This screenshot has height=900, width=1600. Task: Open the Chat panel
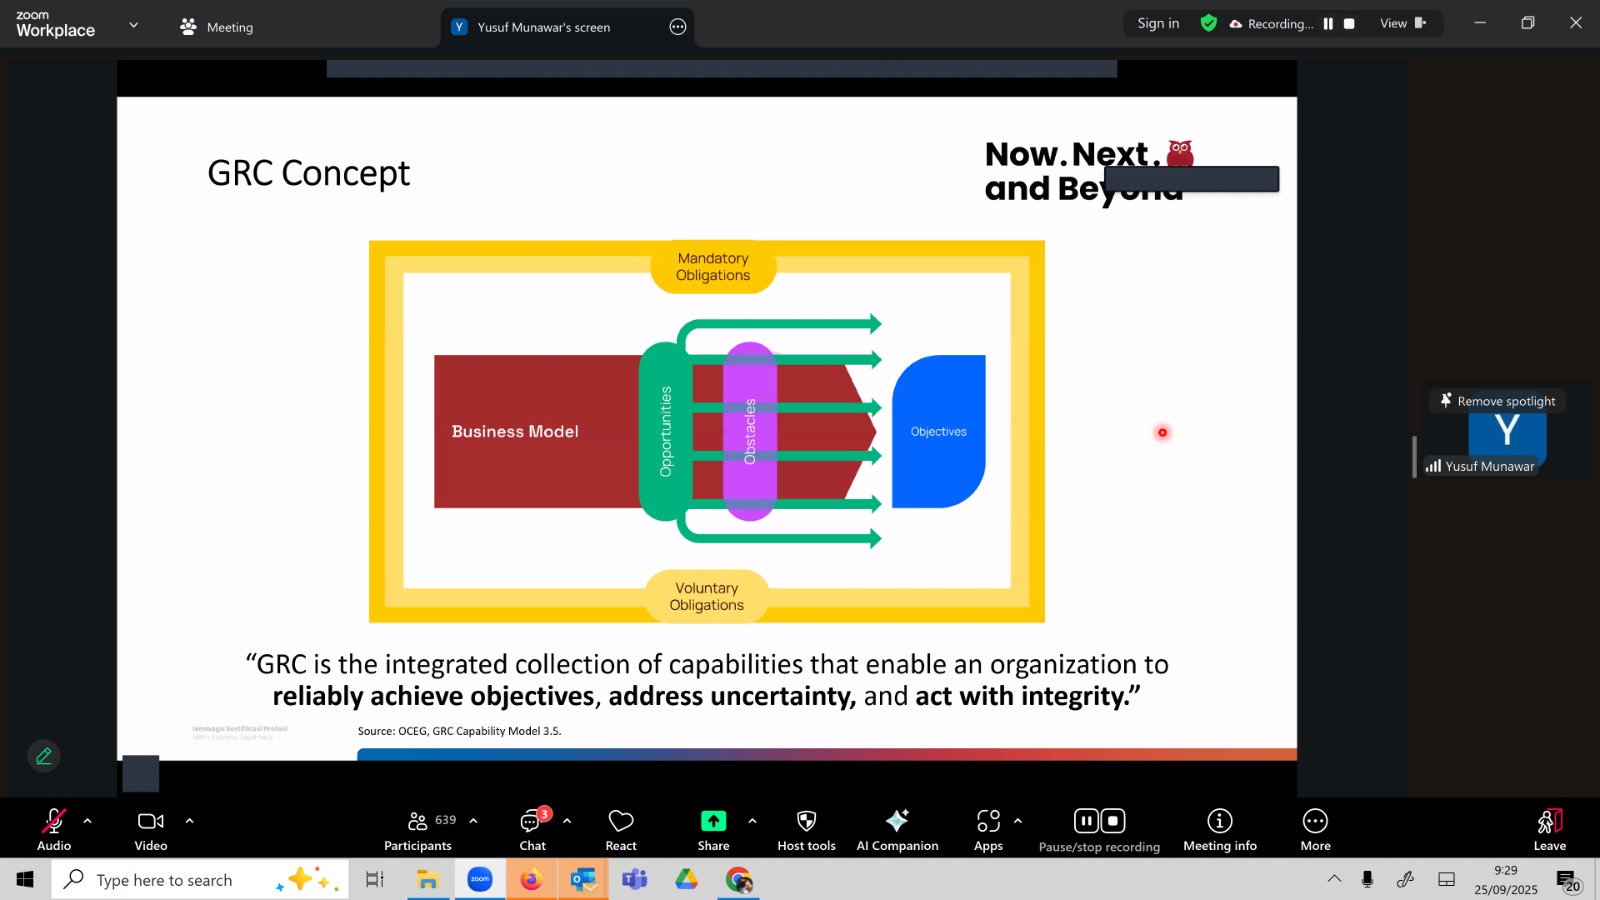pos(532,828)
